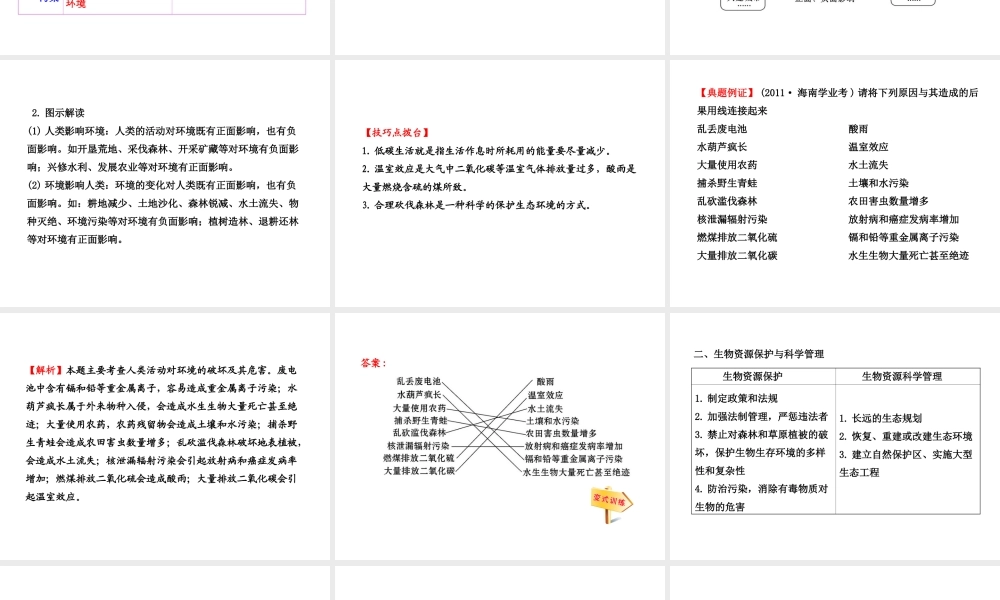Click table item 3. 建立自然保护区

(906, 464)
